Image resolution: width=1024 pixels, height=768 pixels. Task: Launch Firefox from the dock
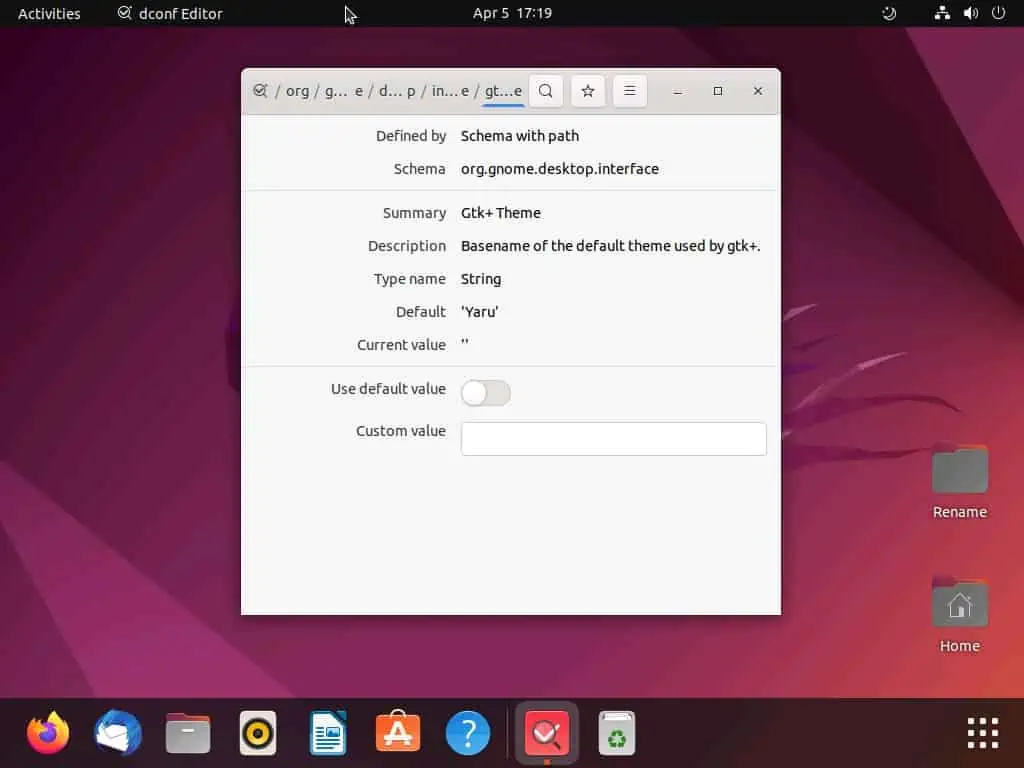(x=48, y=734)
